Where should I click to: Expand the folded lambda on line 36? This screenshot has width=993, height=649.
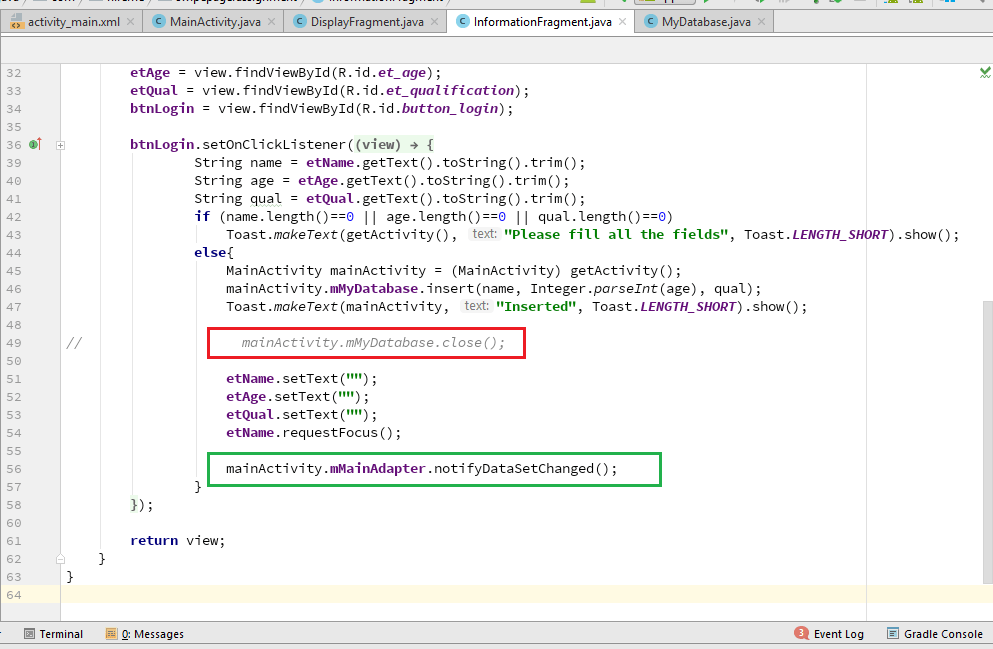60,145
